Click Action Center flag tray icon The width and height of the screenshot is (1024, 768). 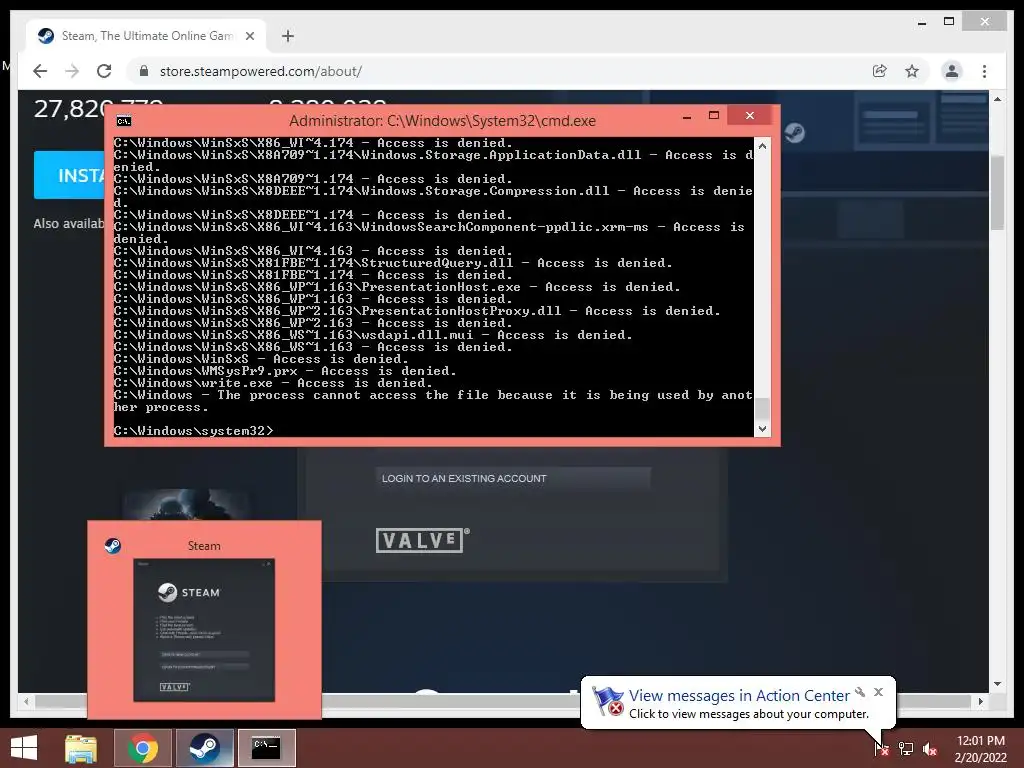tap(881, 748)
